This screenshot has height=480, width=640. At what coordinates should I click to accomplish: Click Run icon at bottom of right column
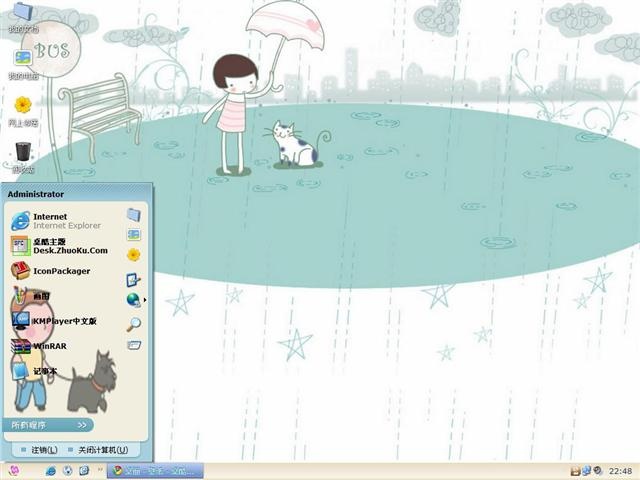(134, 345)
